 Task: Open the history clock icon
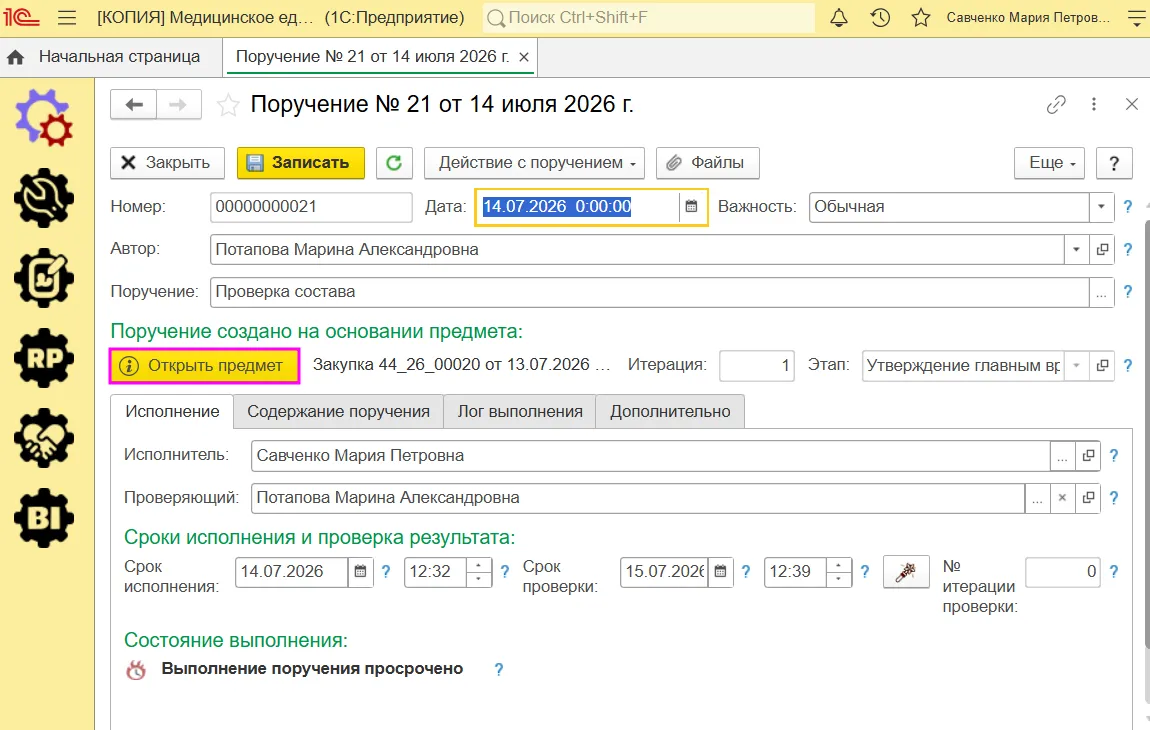(x=880, y=18)
